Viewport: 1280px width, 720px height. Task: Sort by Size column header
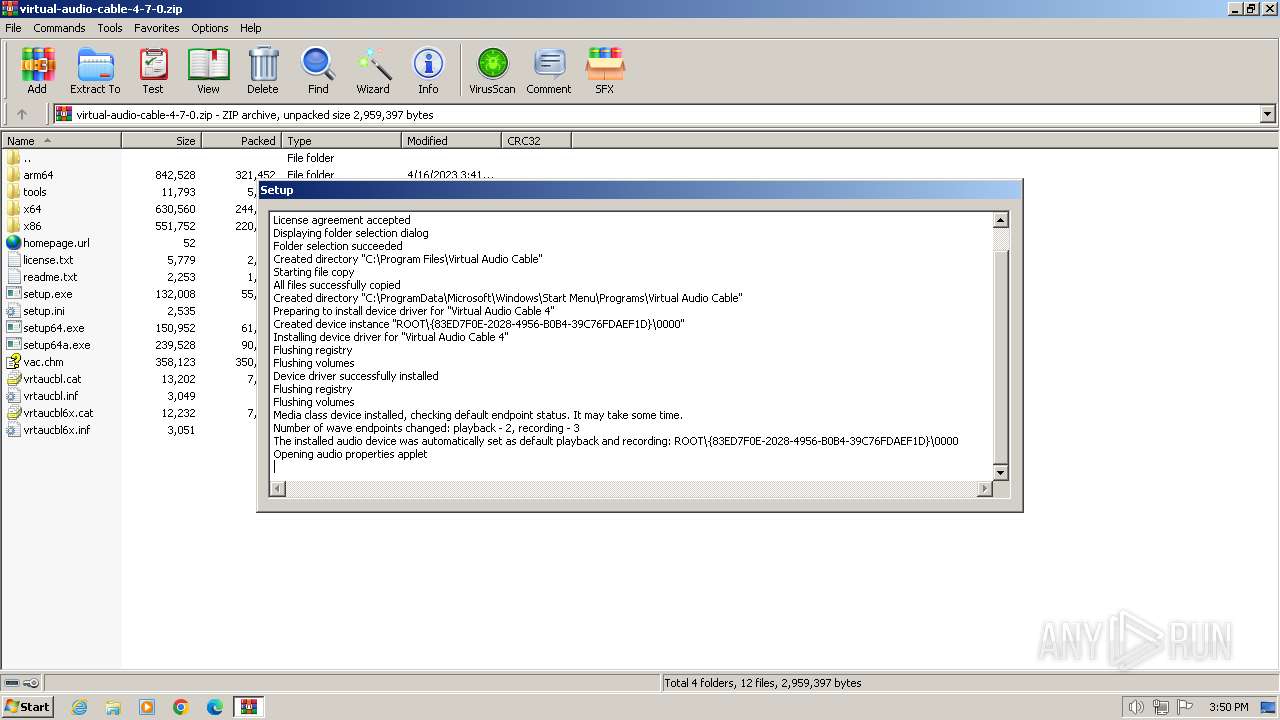click(x=161, y=141)
